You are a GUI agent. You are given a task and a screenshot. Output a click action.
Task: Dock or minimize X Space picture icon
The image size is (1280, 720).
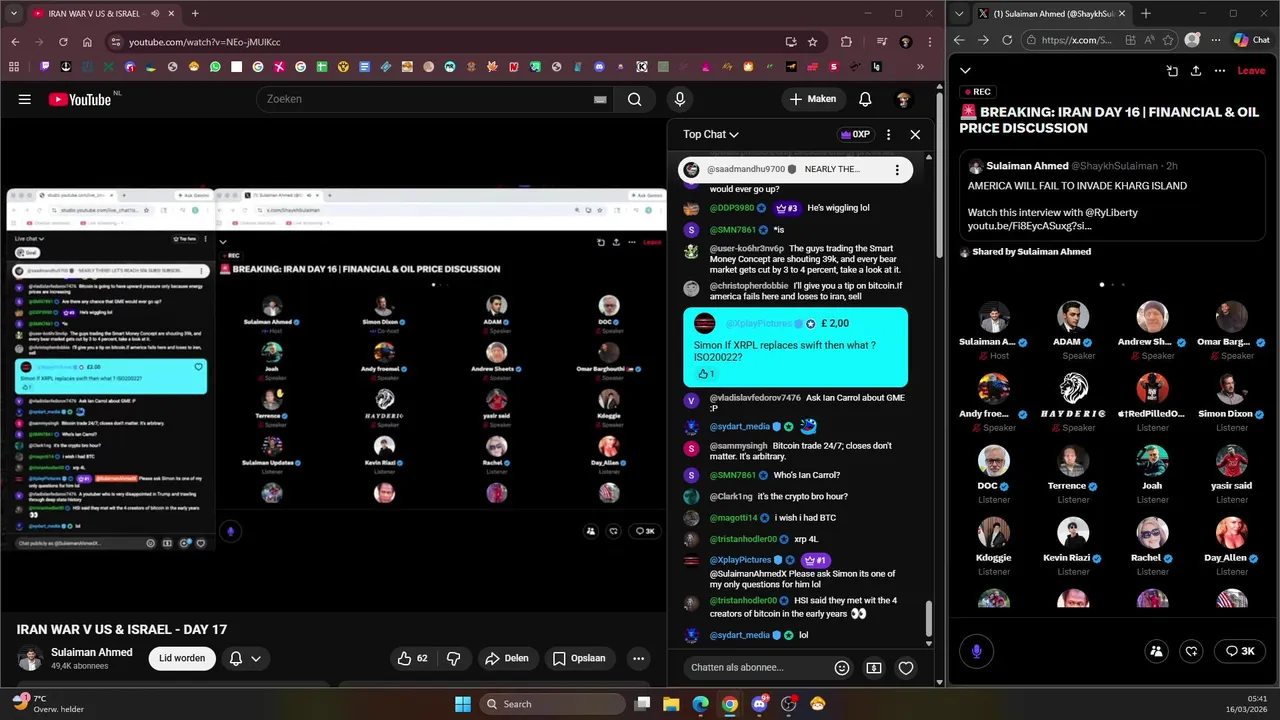[1172, 71]
